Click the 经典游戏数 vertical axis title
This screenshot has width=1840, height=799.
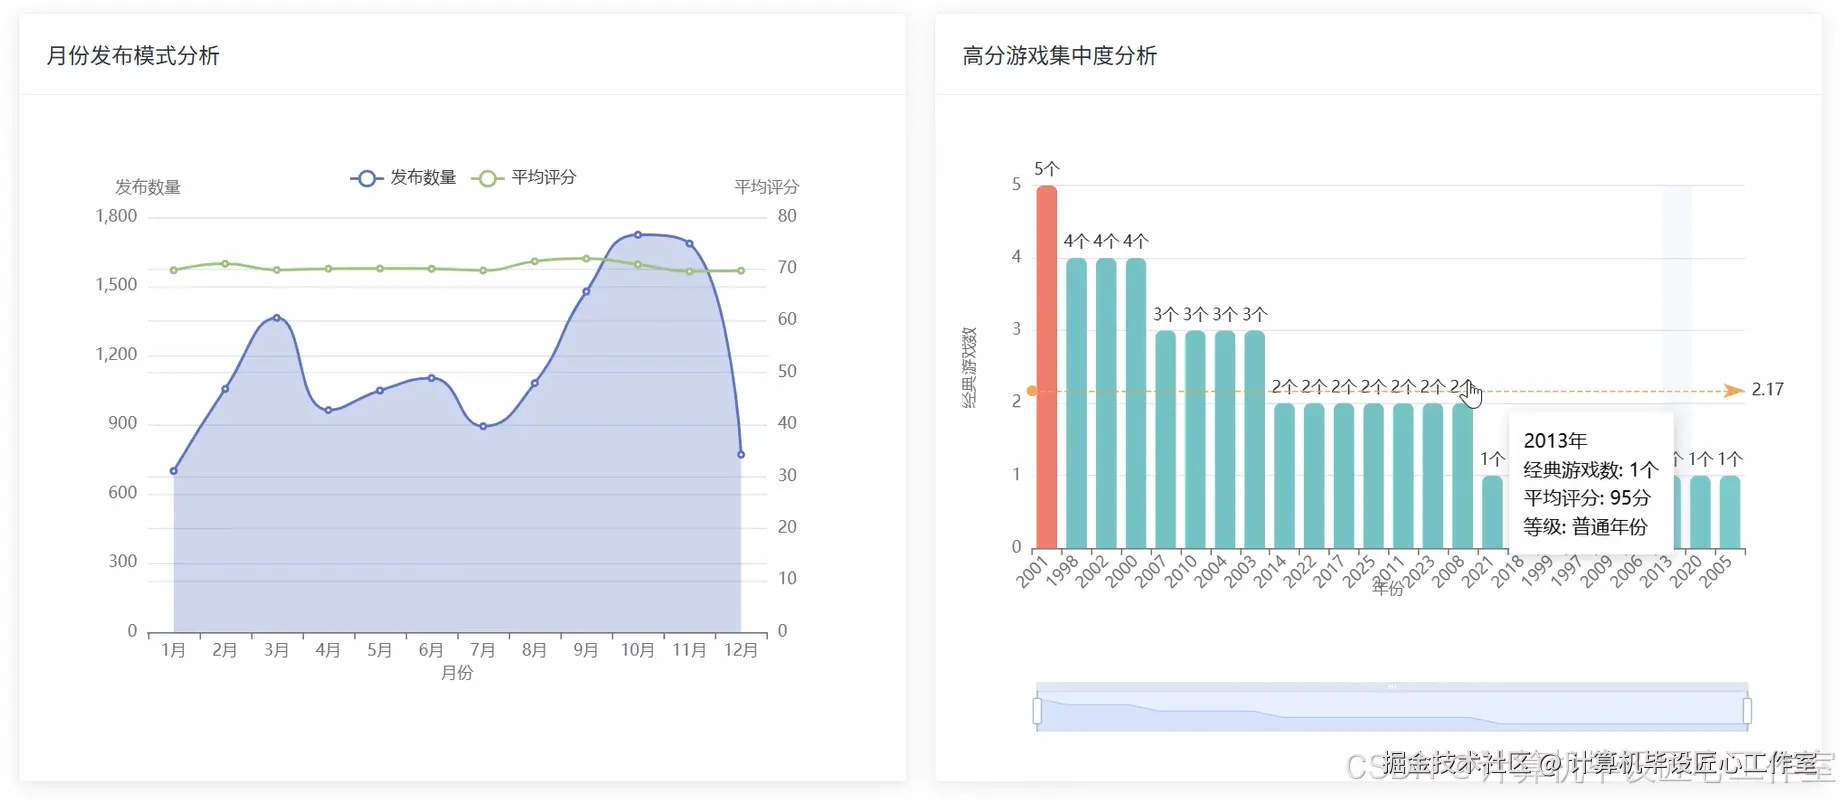point(969,367)
